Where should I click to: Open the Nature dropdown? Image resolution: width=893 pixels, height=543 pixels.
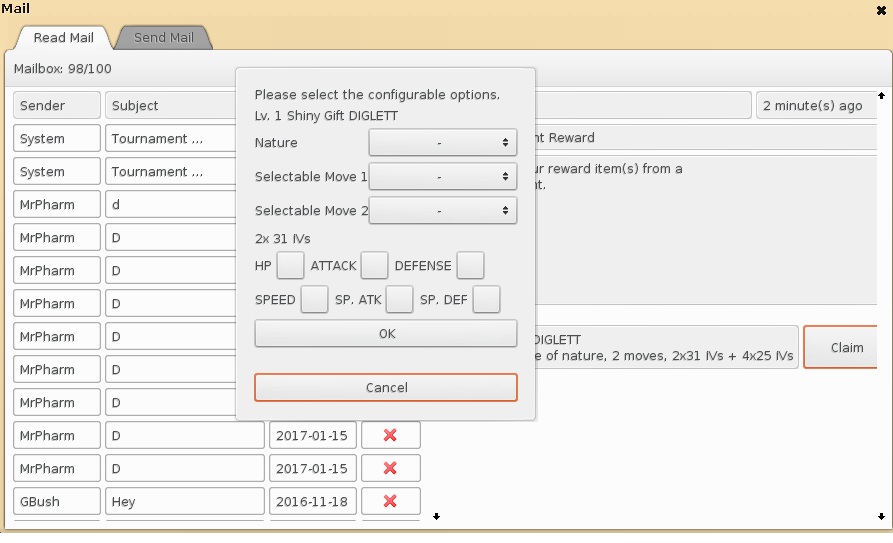(442, 143)
